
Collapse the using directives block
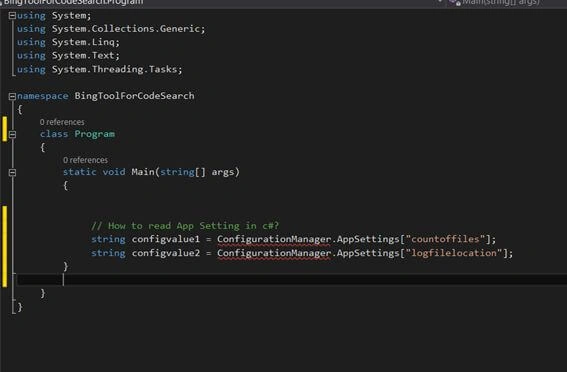[x=12, y=16]
